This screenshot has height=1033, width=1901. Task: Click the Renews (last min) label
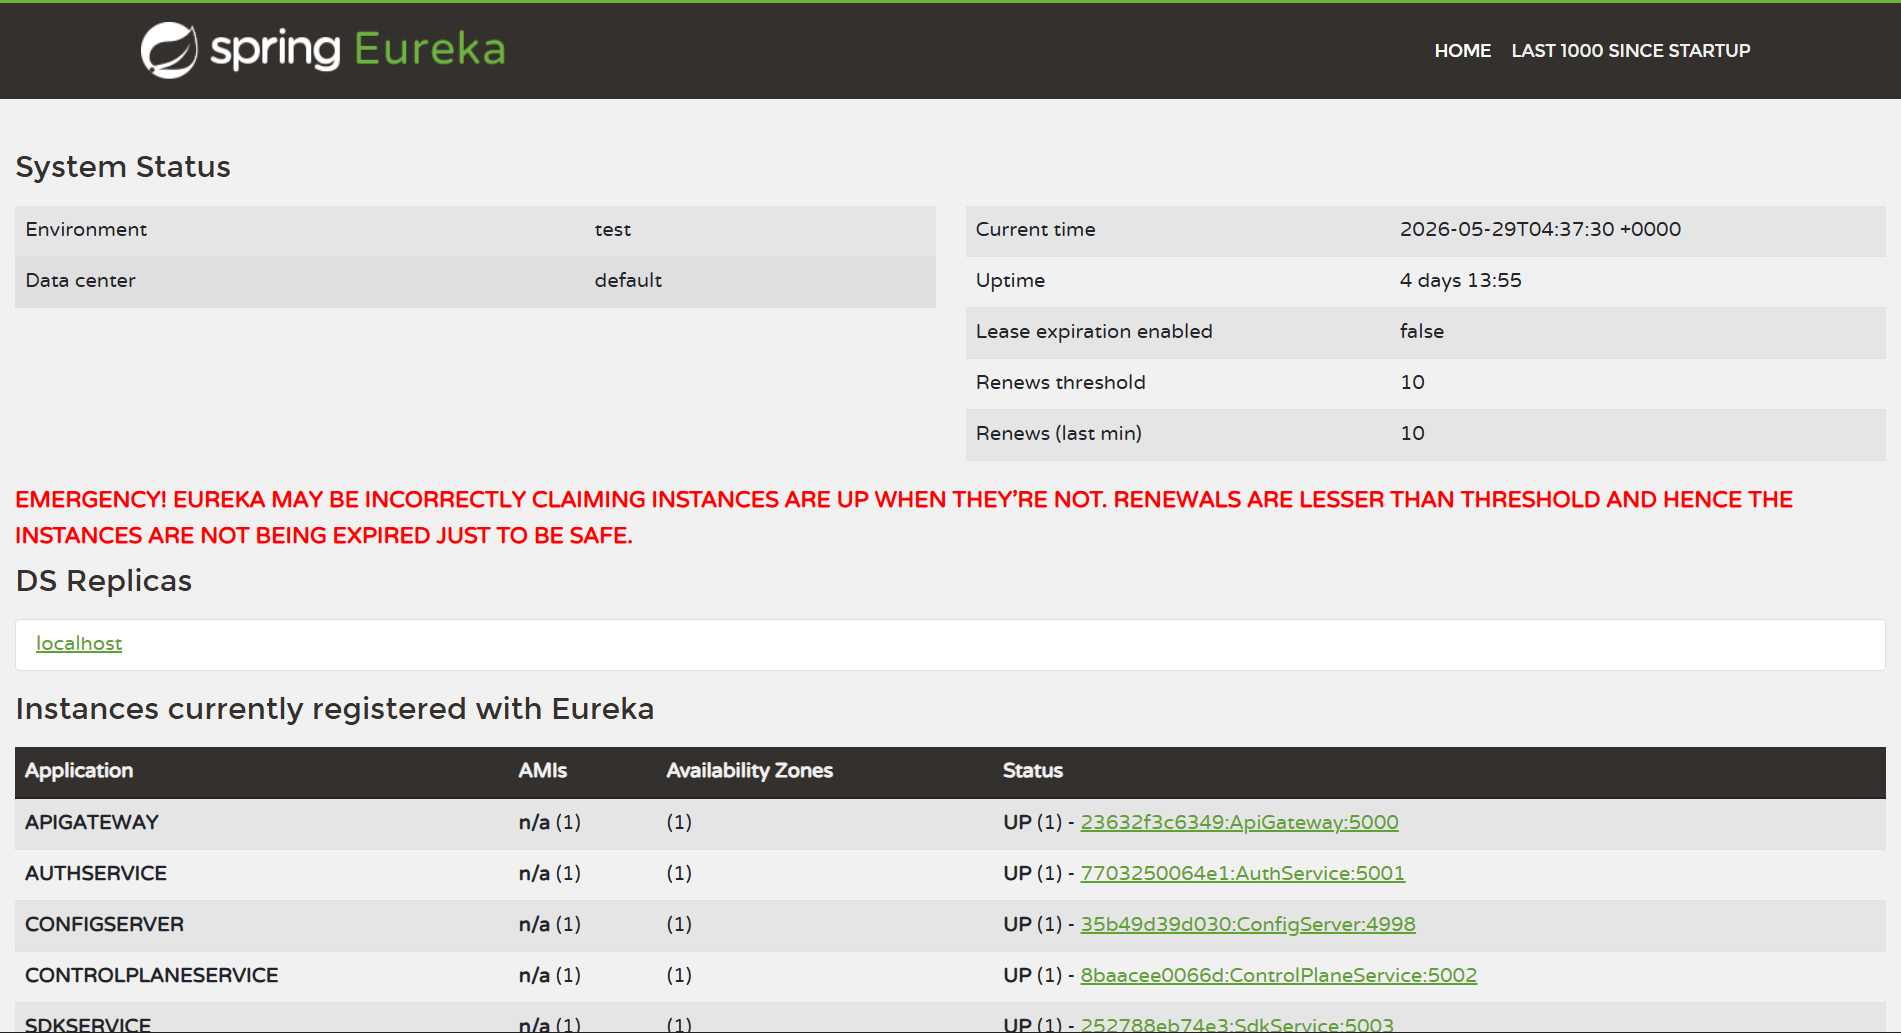[1058, 433]
